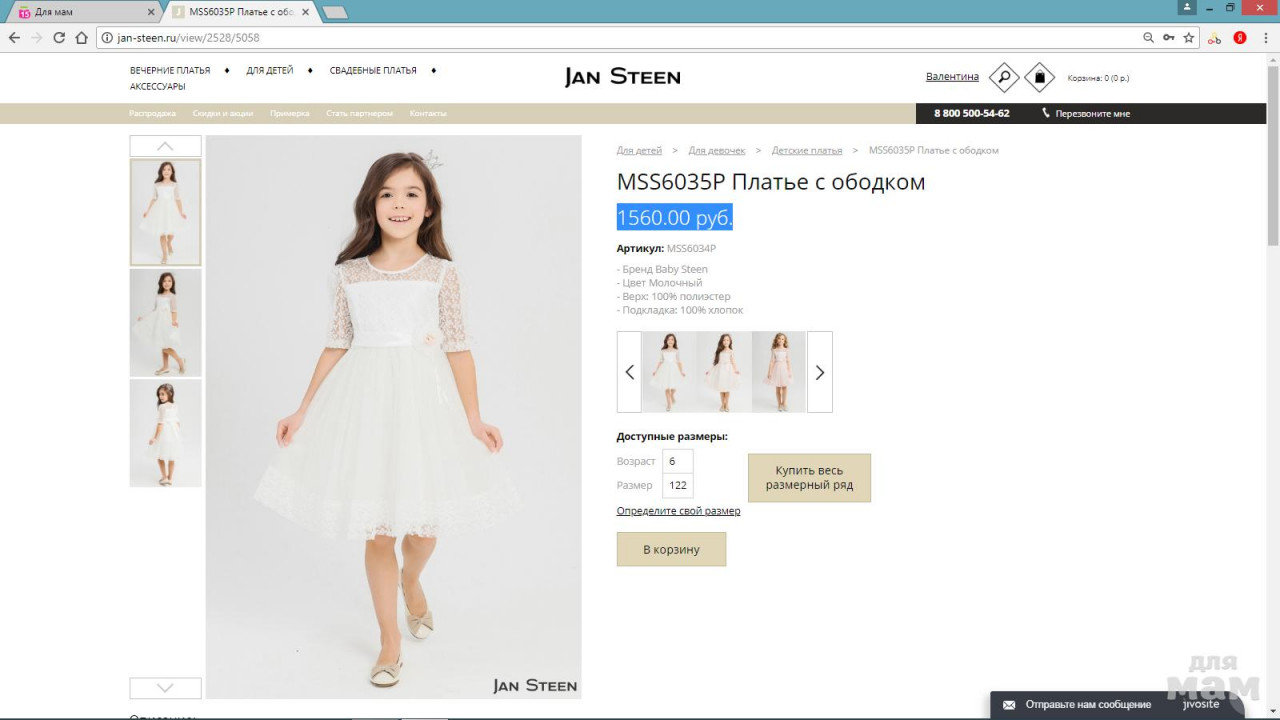Show previous related dresses with left arrow
Viewport: 1280px width, 720px height.
point(629,372)
